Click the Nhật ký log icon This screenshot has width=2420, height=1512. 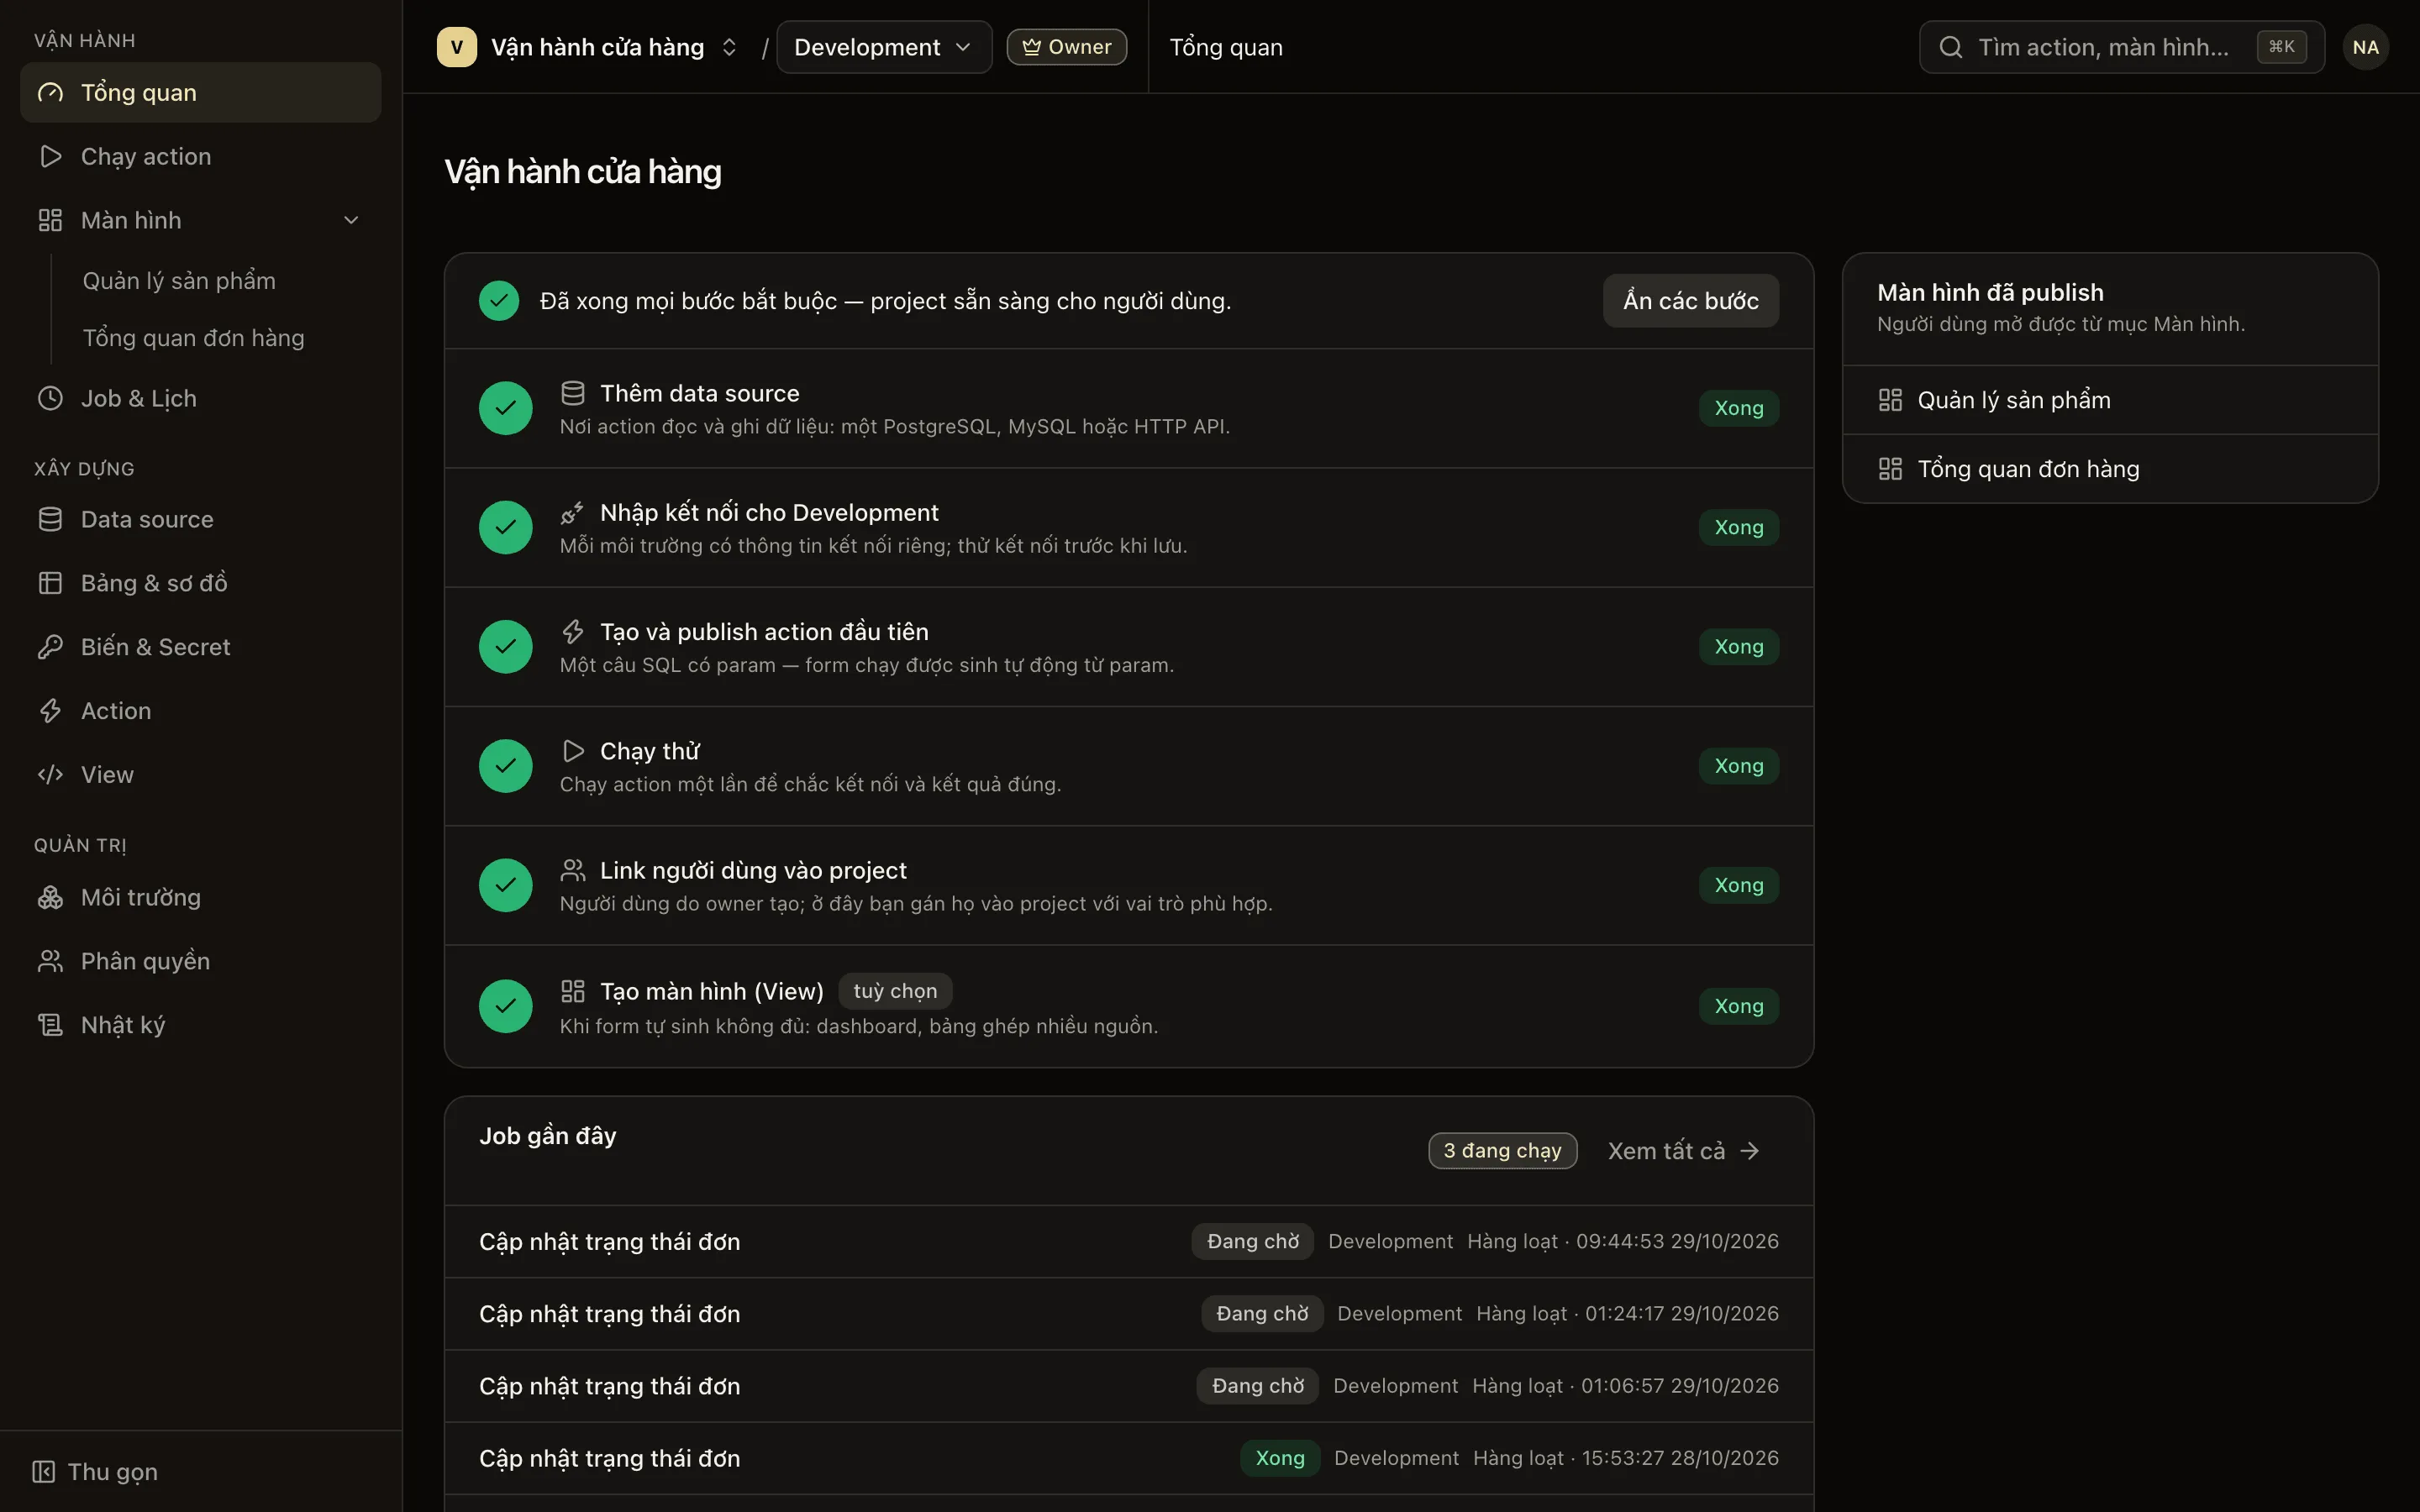click(x=50, y=1025)
